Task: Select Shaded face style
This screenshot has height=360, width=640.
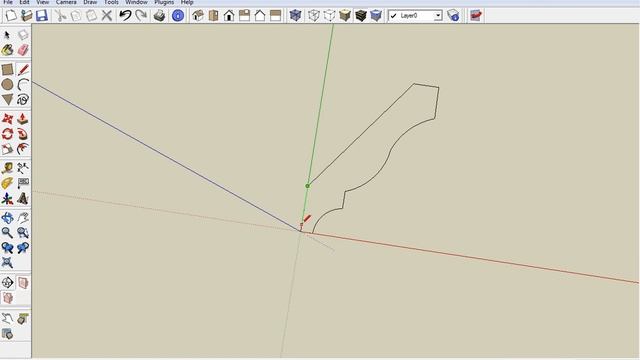Action: pyautogui.click(x=345, y=16)
